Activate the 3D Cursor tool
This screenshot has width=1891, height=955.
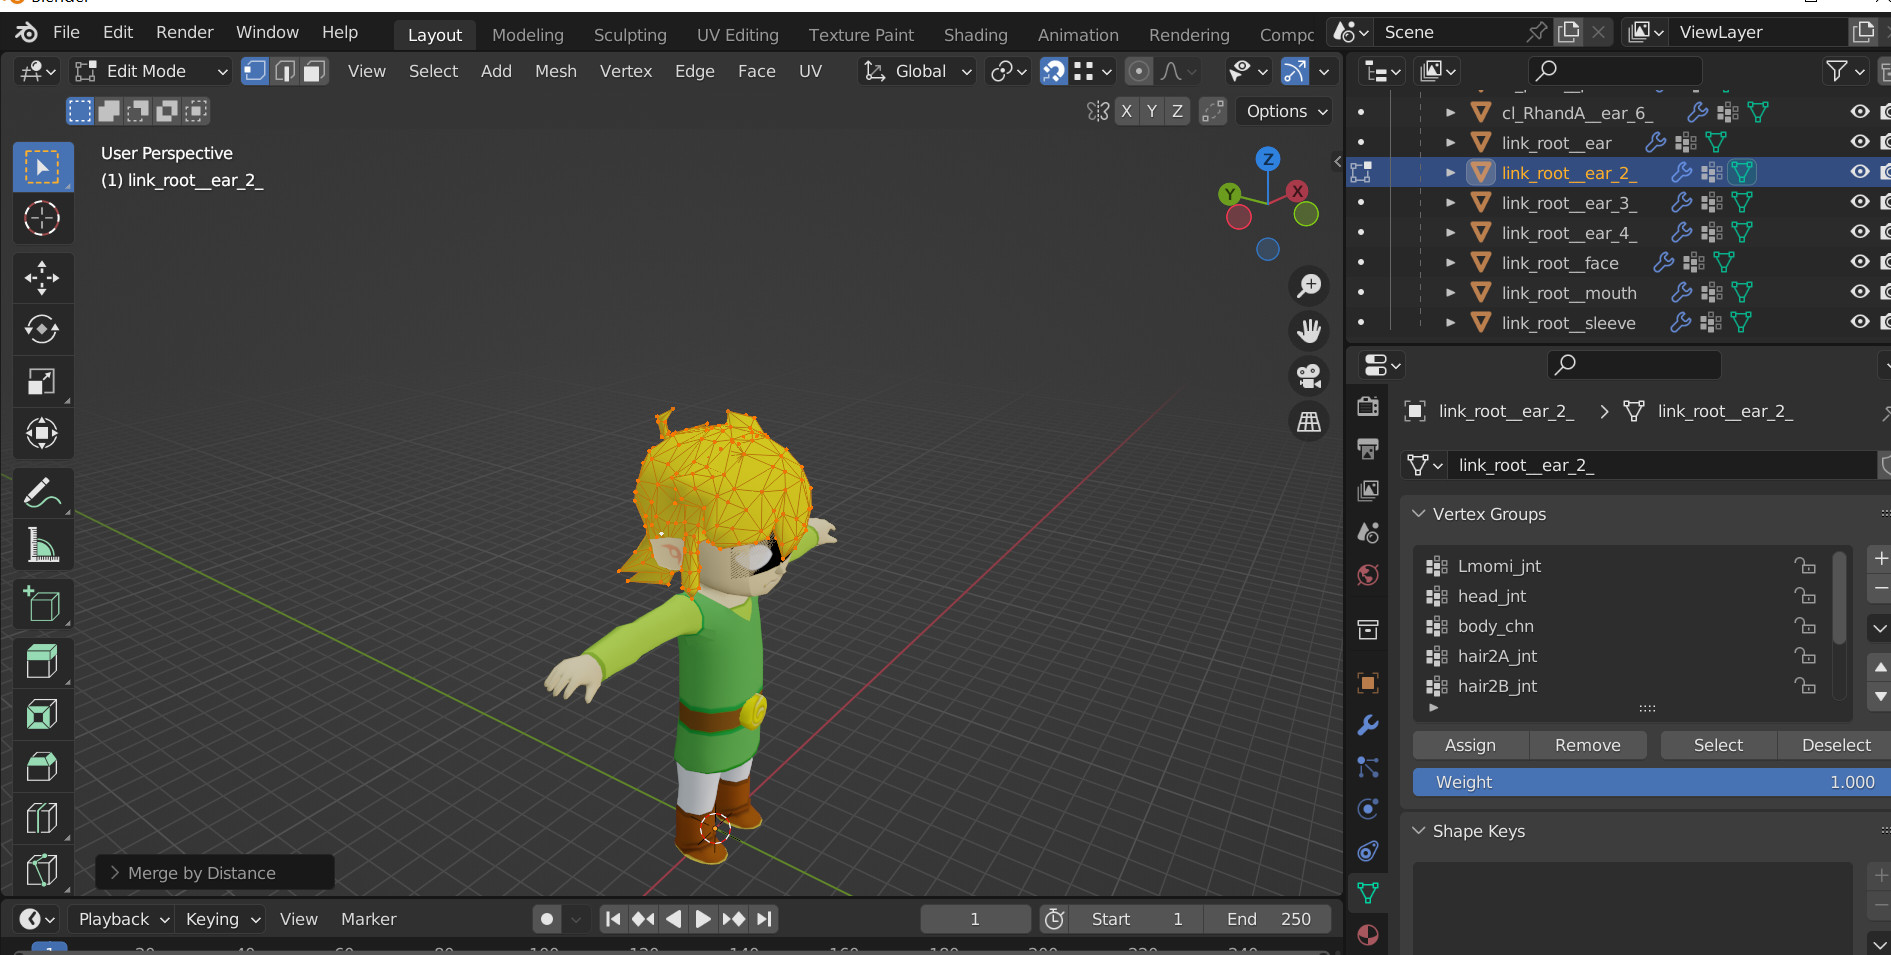pyautogui.click(x=42, y=218)
